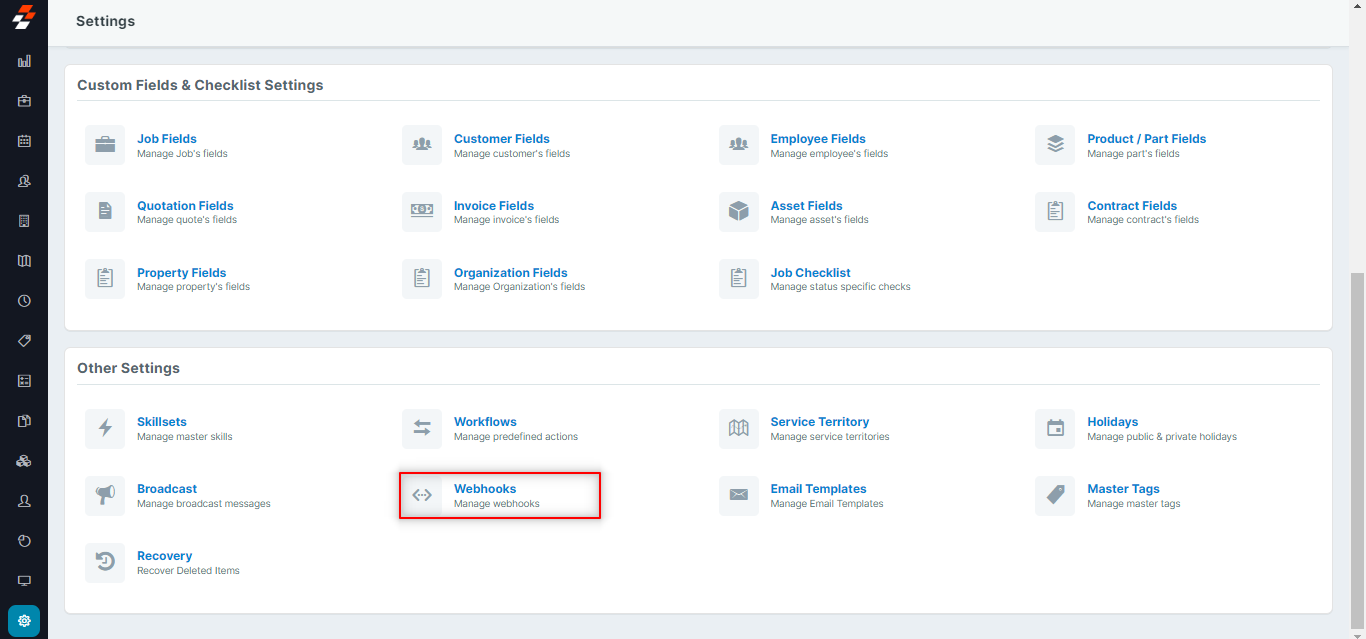Click the Holidays calendar icon

tap(1055, 428)
